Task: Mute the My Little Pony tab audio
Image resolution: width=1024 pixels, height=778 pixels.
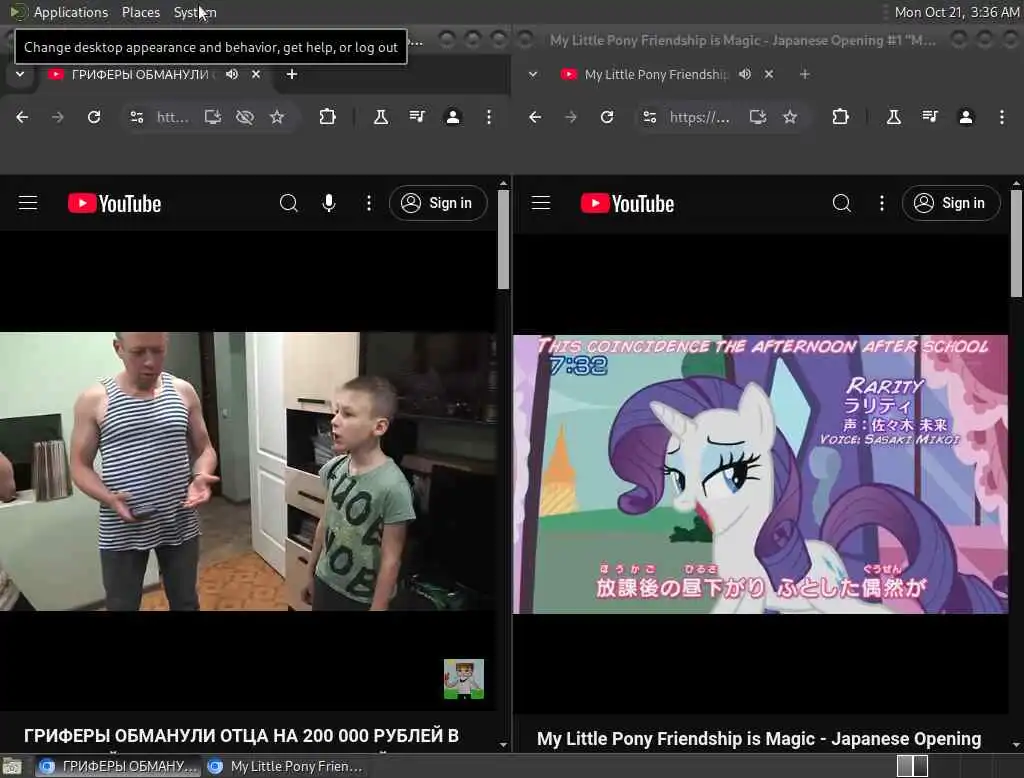Action: tap(745, 74)
